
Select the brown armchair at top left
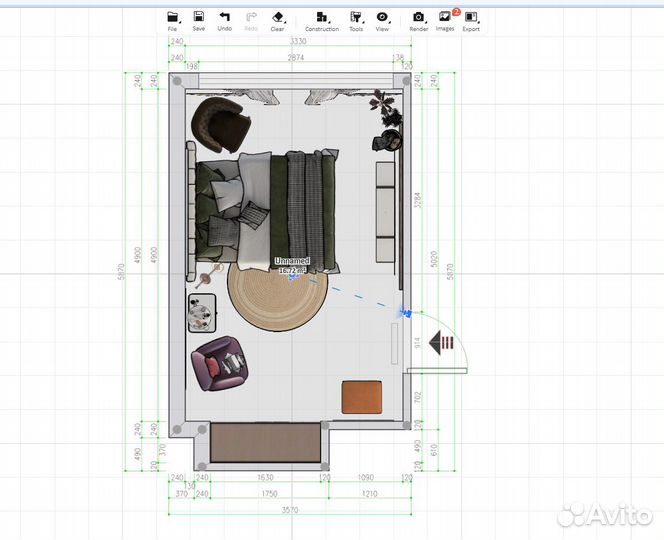(x=221, y=124)
